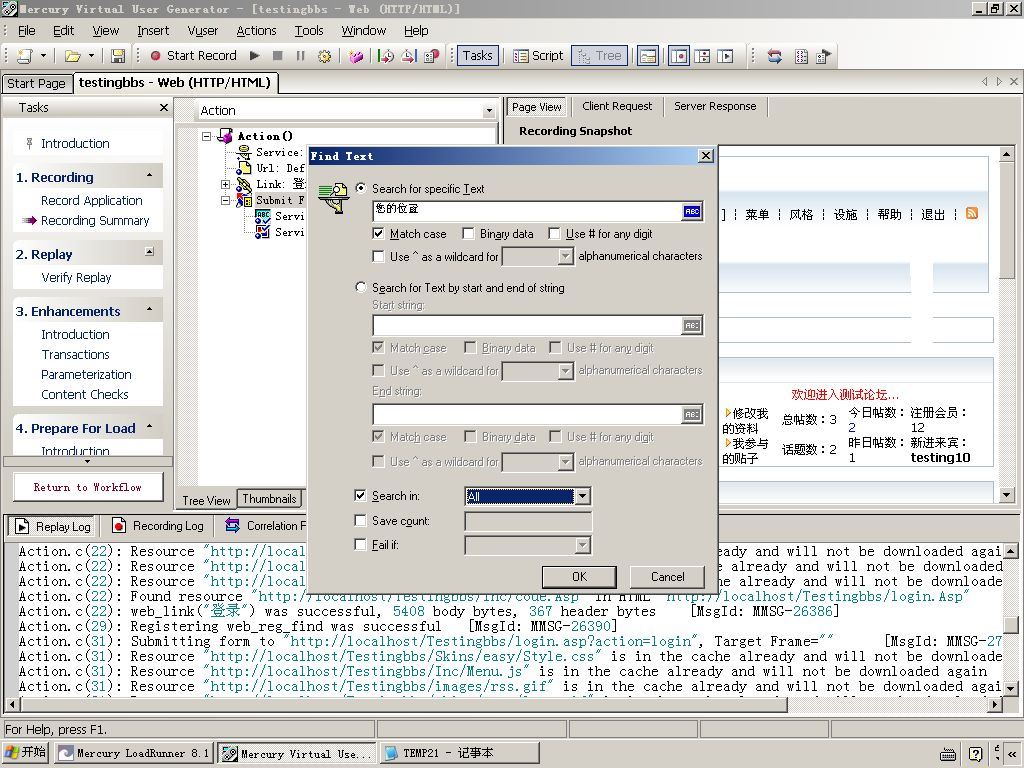This screenshot has height=768, width=1024.
Task: Open the Client Request tab
Action: coord(617,106)
